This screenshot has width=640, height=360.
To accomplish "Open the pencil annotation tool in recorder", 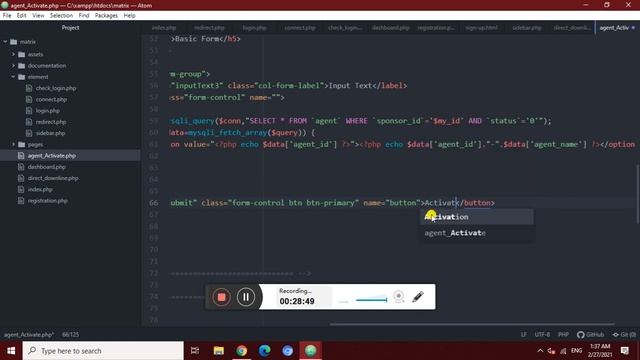I will pos(418,296).
